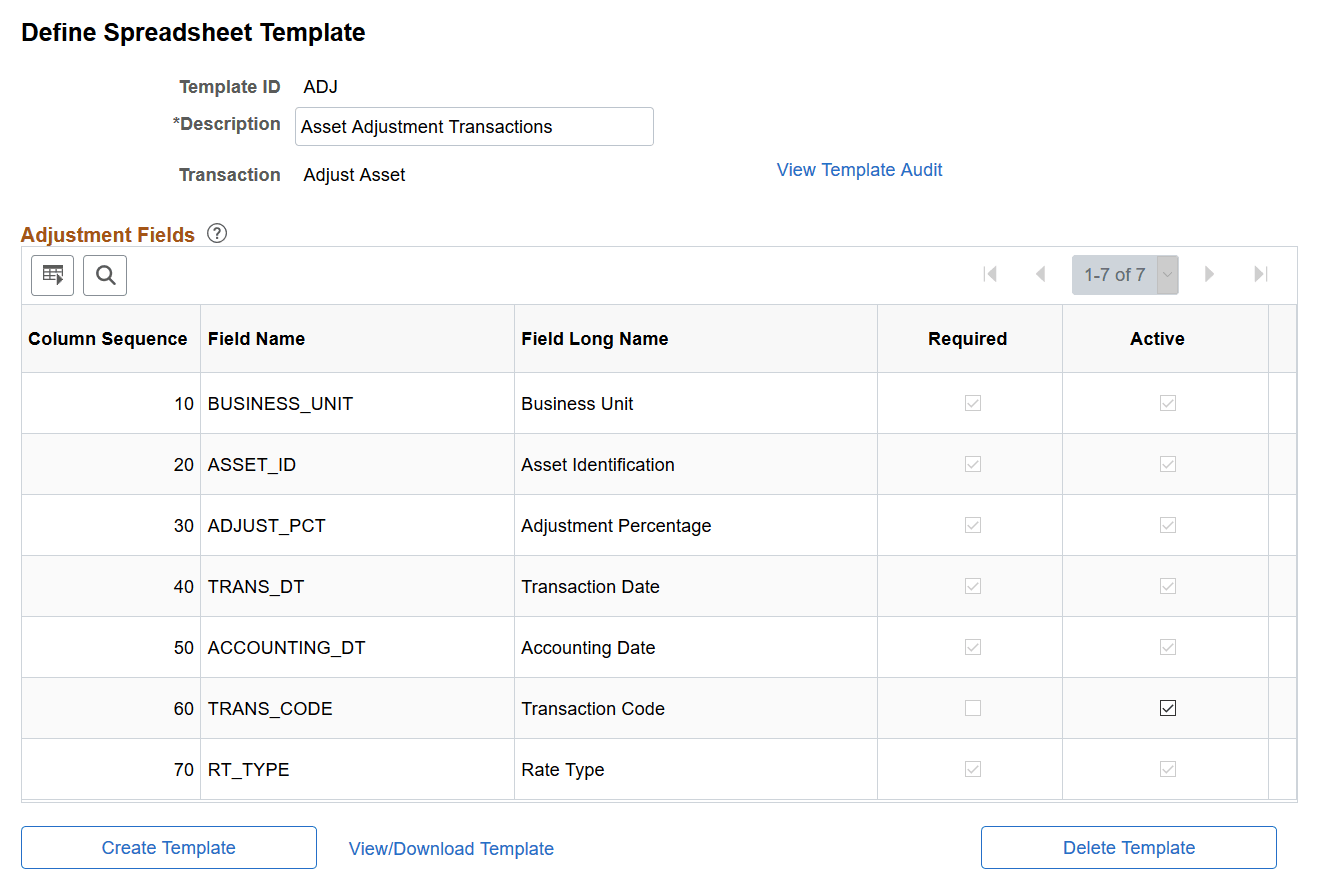This screenshot has height=882, width=1318.
Task: Jump to last page using pagination arrow
Action: (x=1260, y=274)
